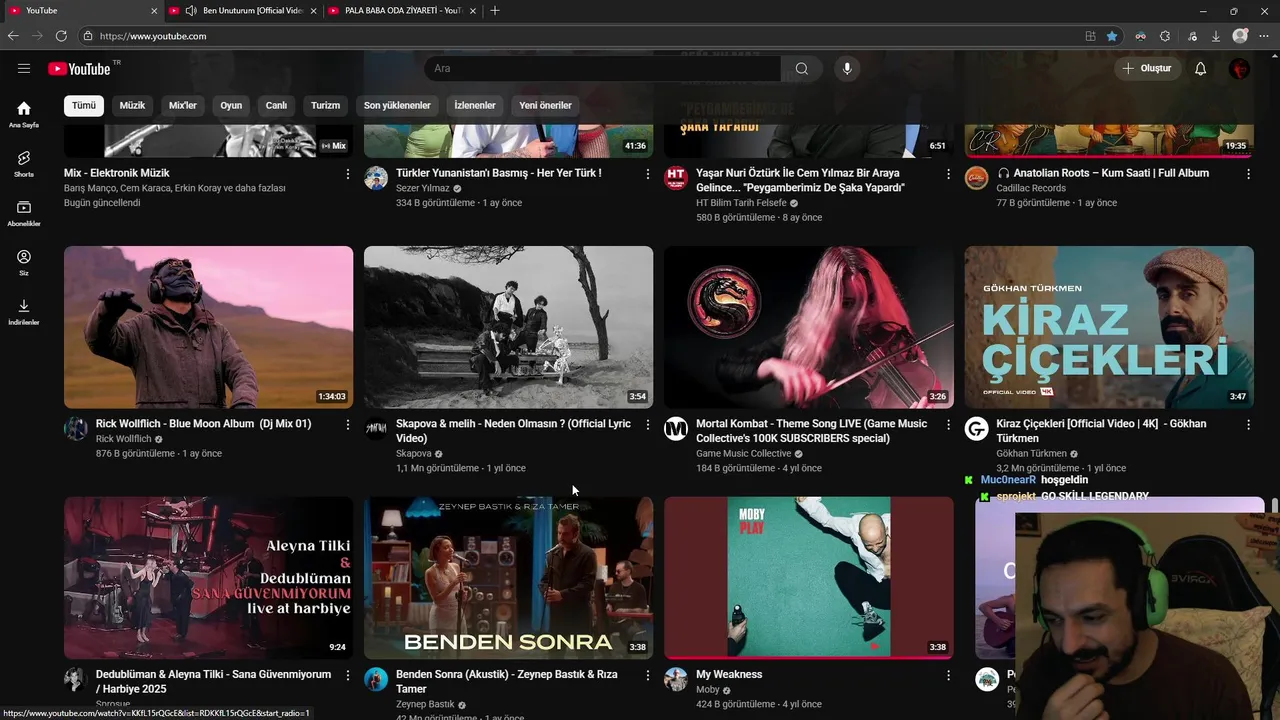Open options menu for Türkler Yunanistan'ı Basmış video
Viewport: 1280px width, 720px height.
(648, 174)
